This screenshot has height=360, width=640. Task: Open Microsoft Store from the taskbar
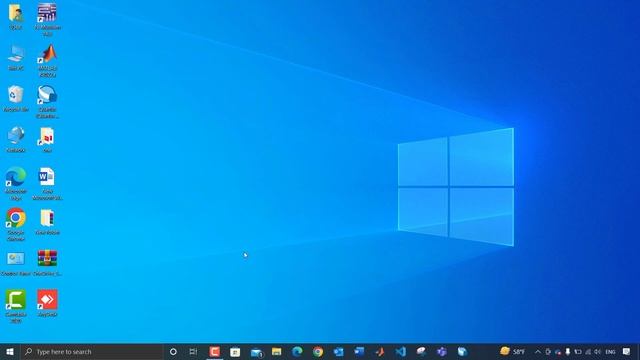click(x=235, y=351)
